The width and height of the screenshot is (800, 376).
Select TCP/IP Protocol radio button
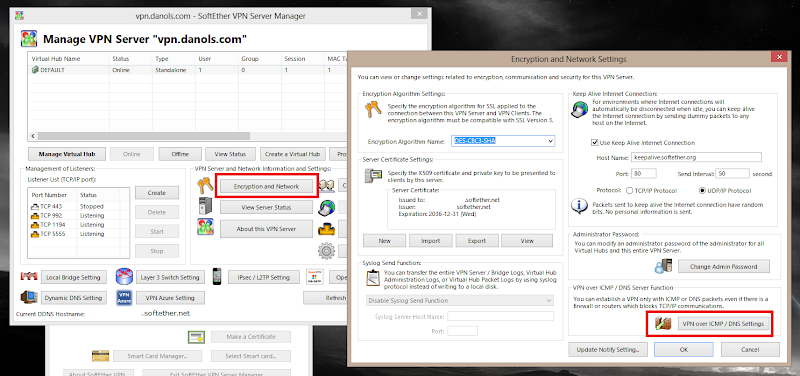click(x=629, y=190)
